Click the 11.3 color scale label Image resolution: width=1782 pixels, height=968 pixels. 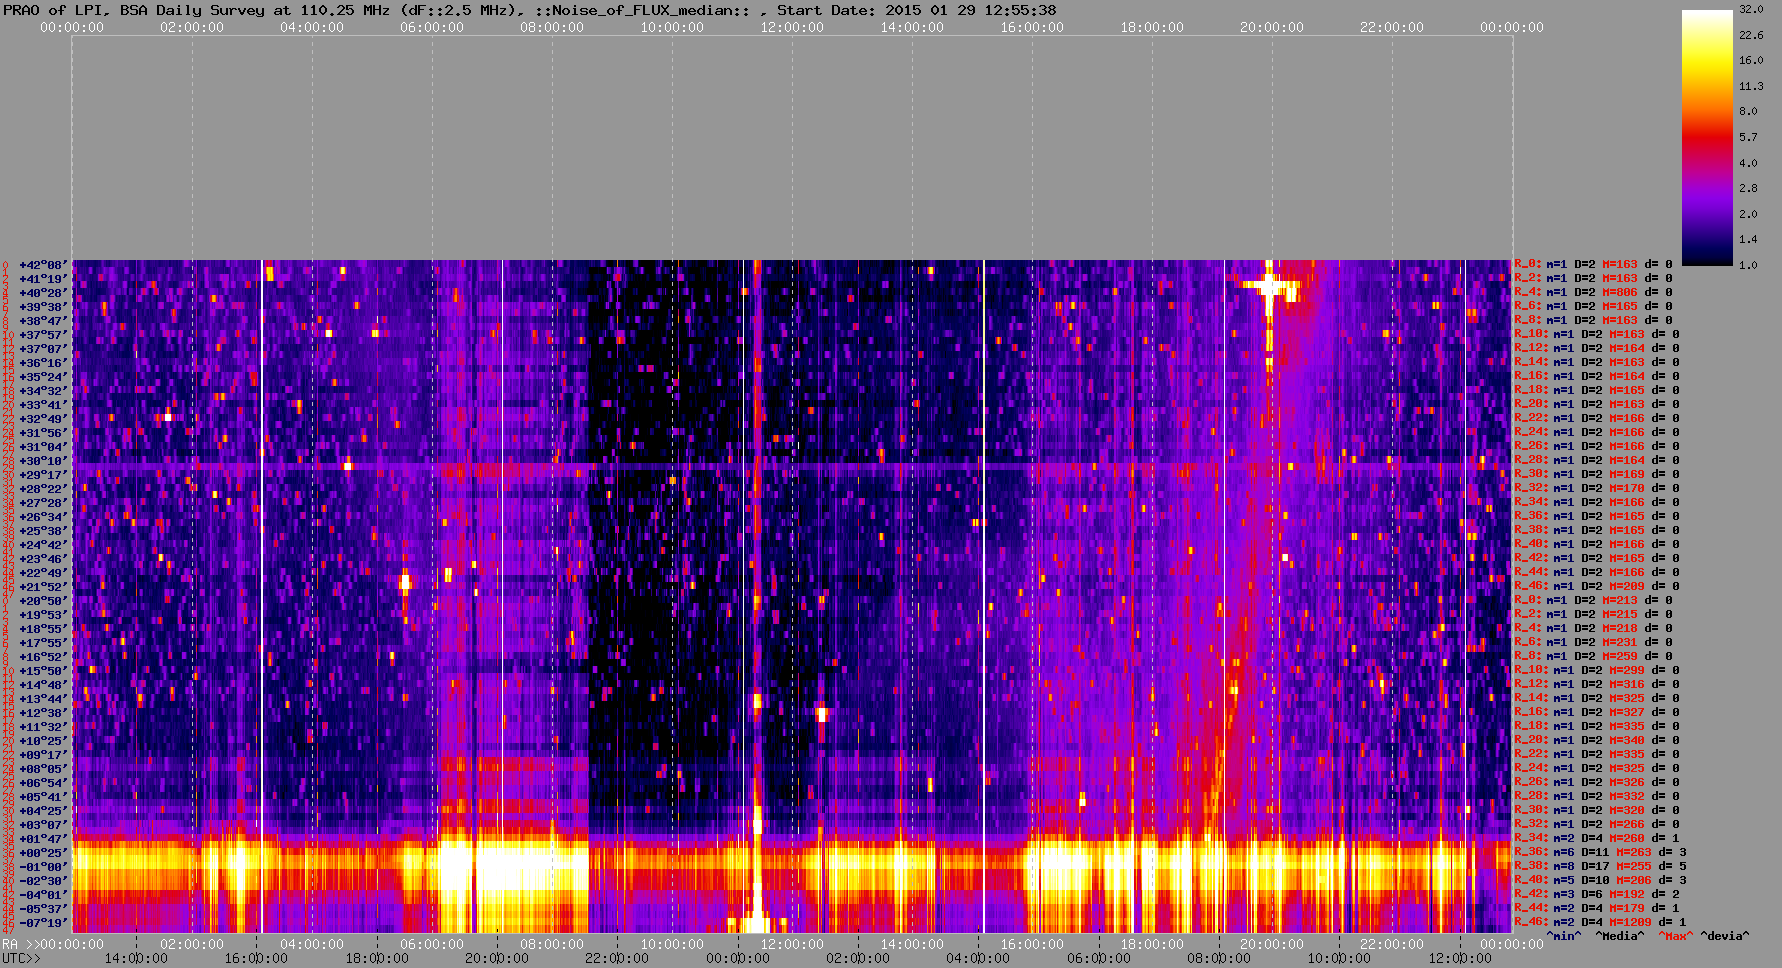coord(1751,86)
